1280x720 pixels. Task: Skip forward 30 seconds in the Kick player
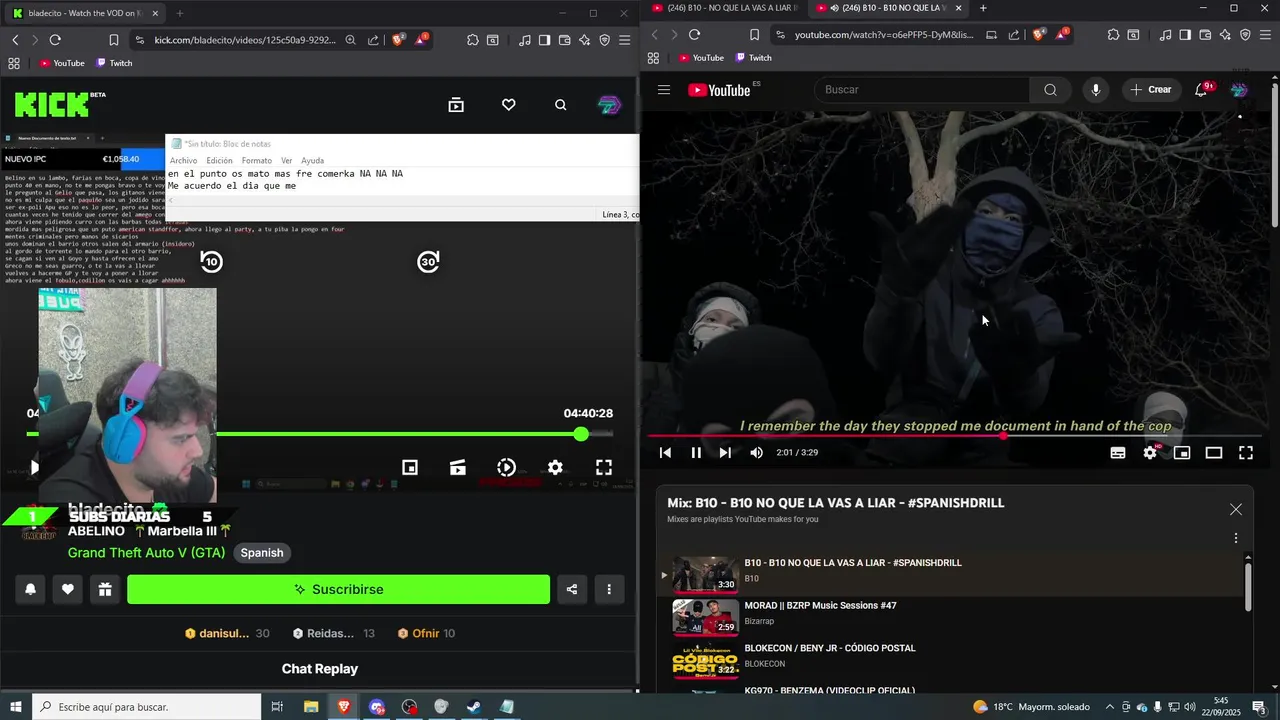coord(428,262)
